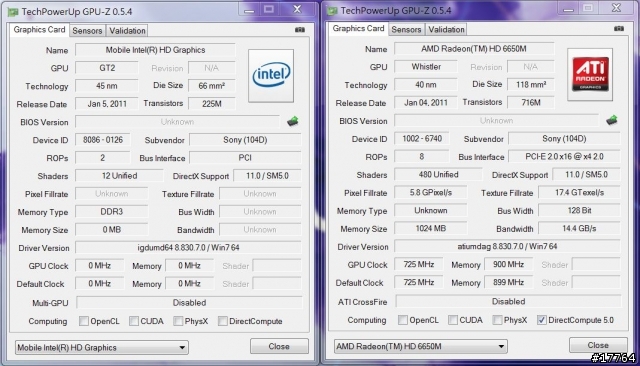Toggle DirectCompute checkbox in Intel window

tap(222, 321)
